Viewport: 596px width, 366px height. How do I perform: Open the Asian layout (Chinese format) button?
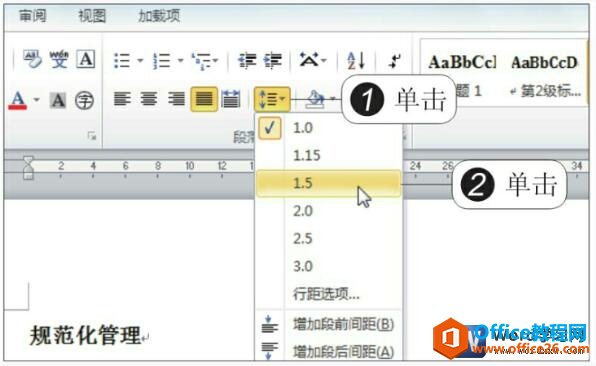(x=313, y=60)
